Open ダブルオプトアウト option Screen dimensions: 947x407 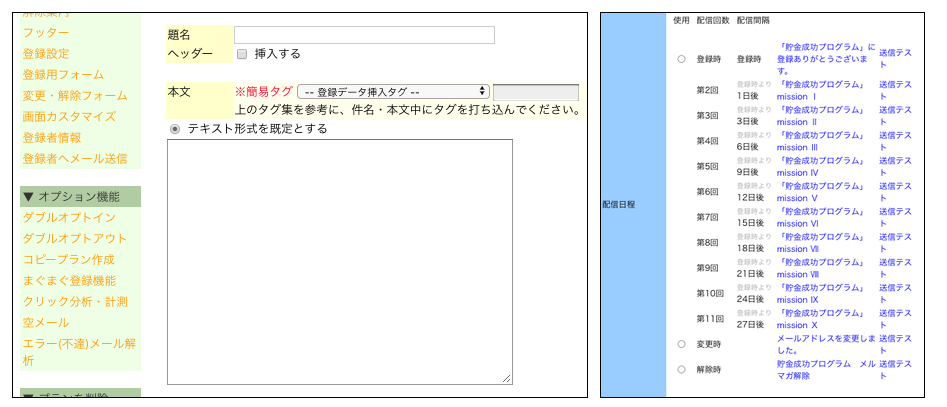click(75, 239)
